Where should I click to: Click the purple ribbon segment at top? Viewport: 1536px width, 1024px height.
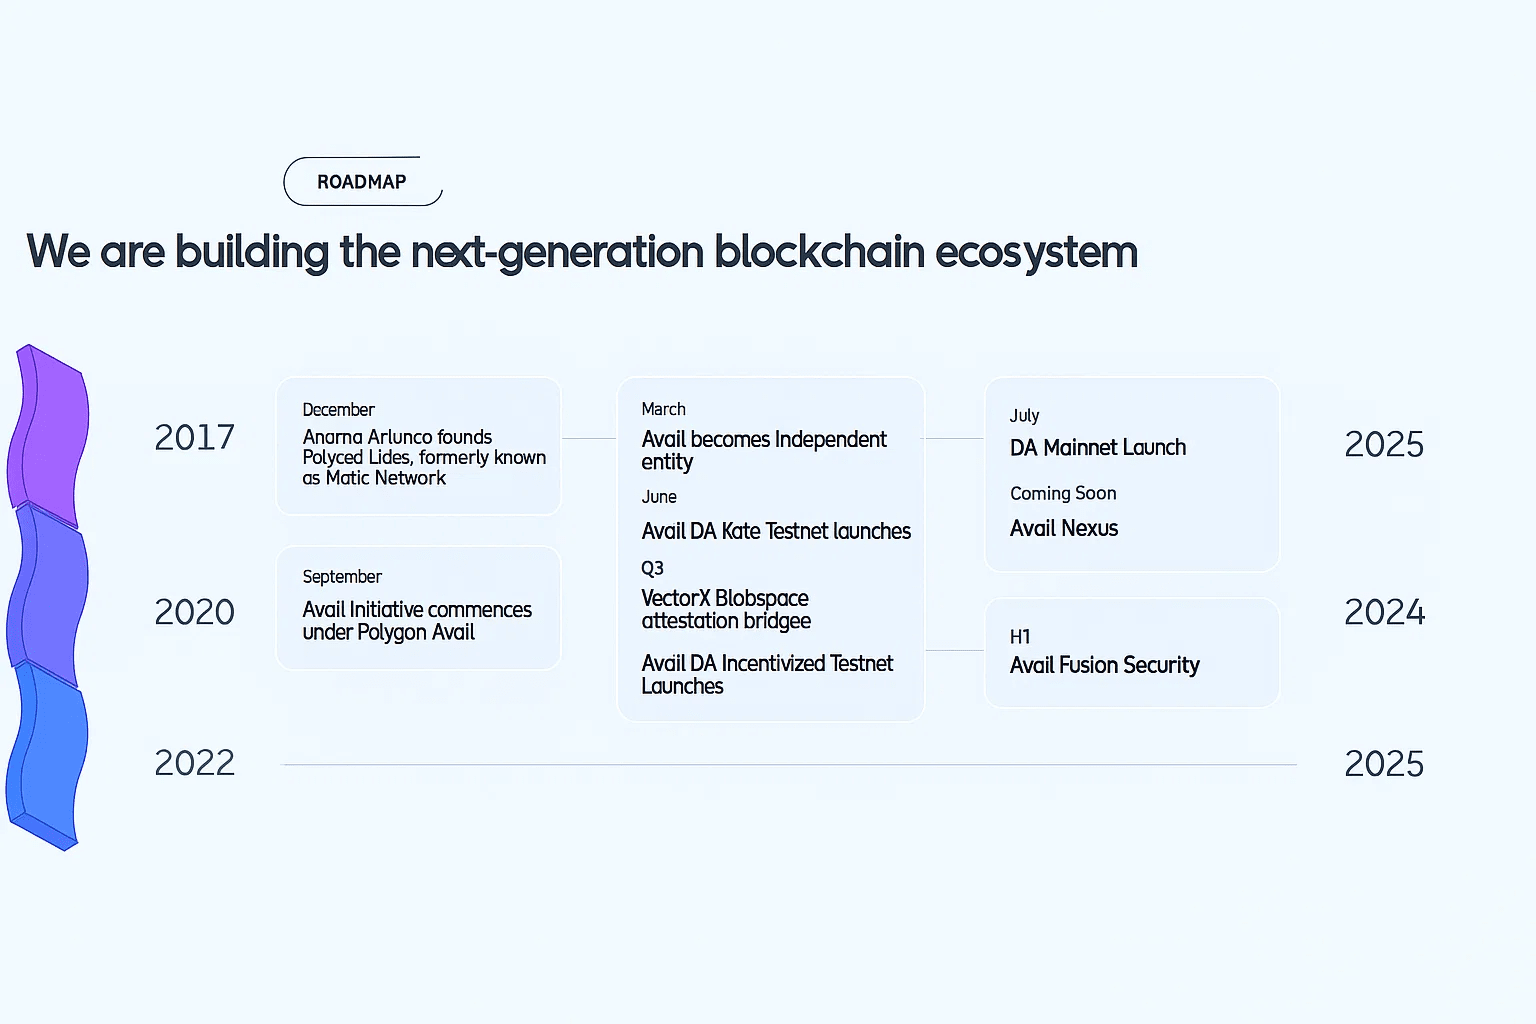(49, 435)
